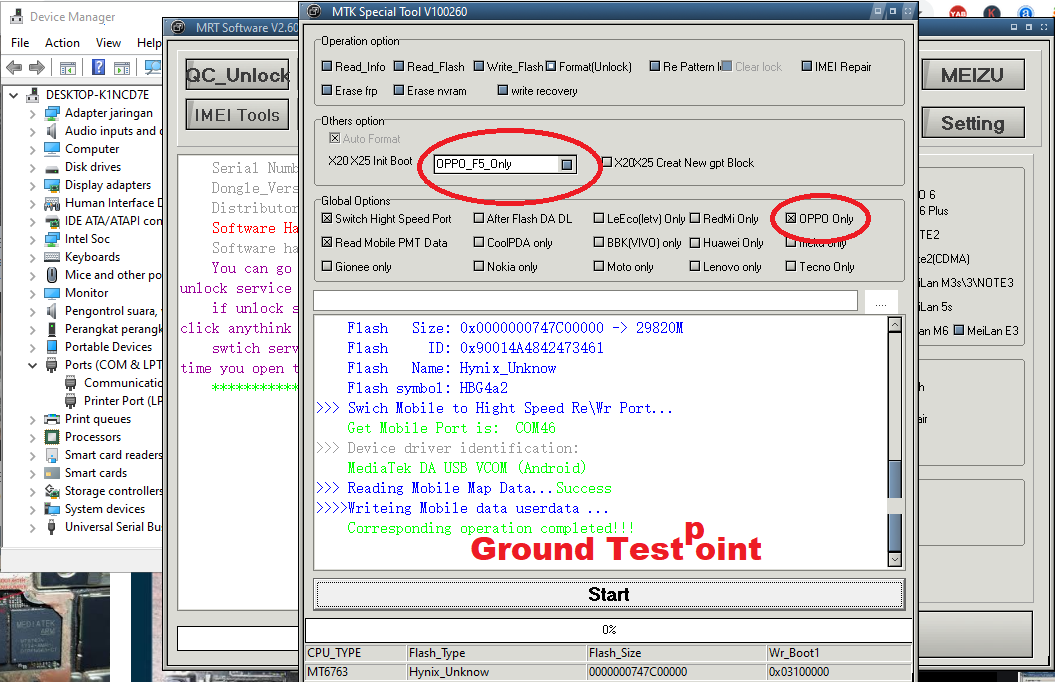Image resolution: width=1055 pixels, height=682 pixels.
Task: Click the System devices icon
Action: click(52, 509)
